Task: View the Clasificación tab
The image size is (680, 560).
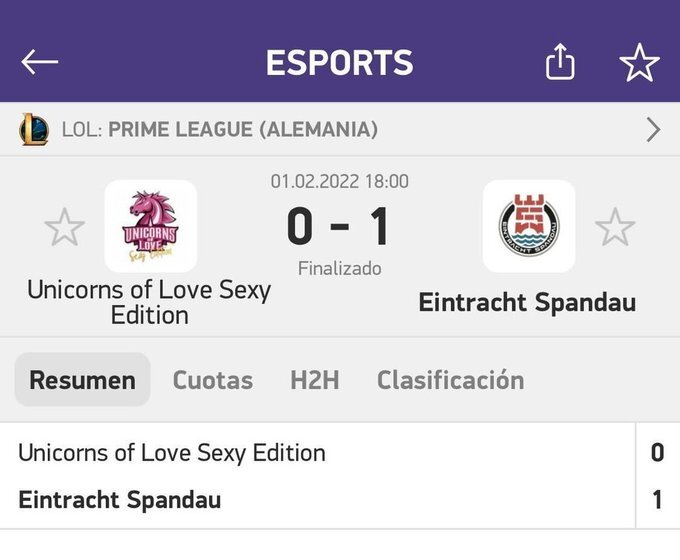Action: pos(451,380)
